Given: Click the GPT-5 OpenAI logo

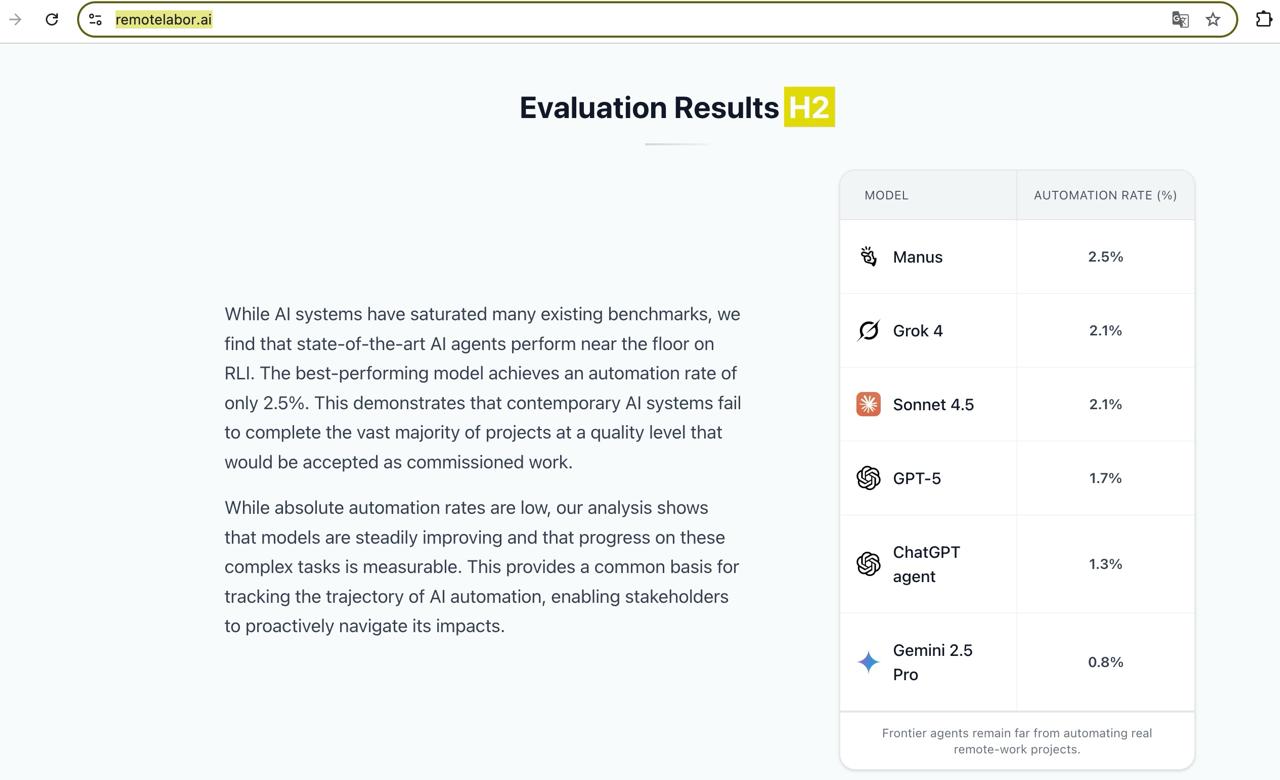Looking at the screenshot, I should 868,478.
